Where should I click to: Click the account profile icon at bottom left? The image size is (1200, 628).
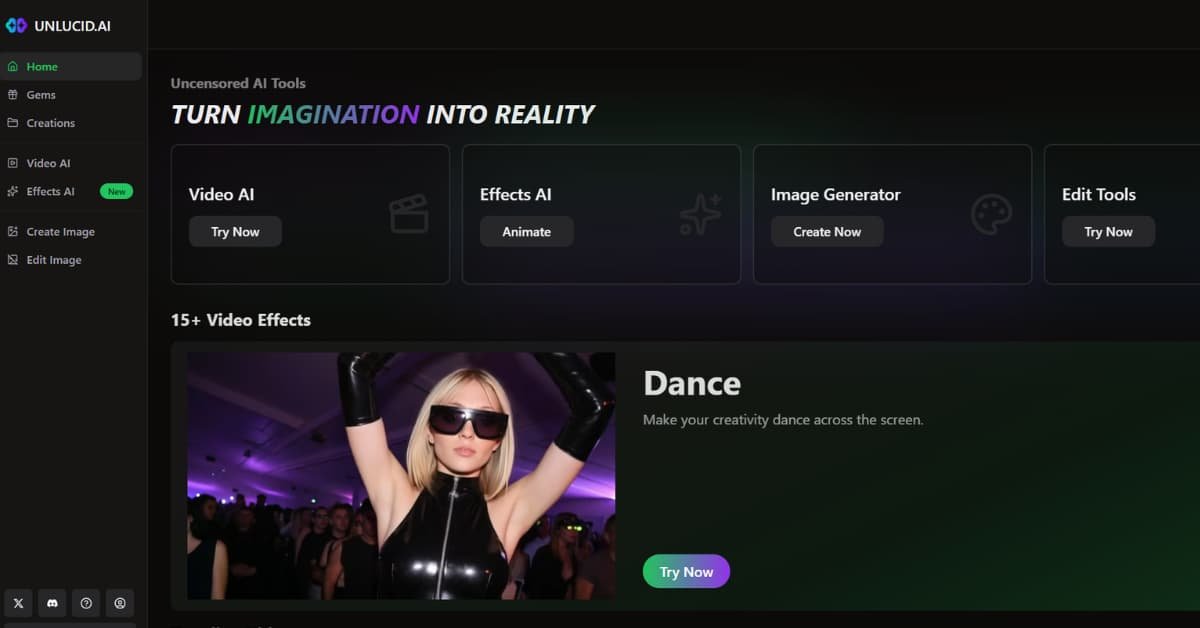(x=119, y=603)
